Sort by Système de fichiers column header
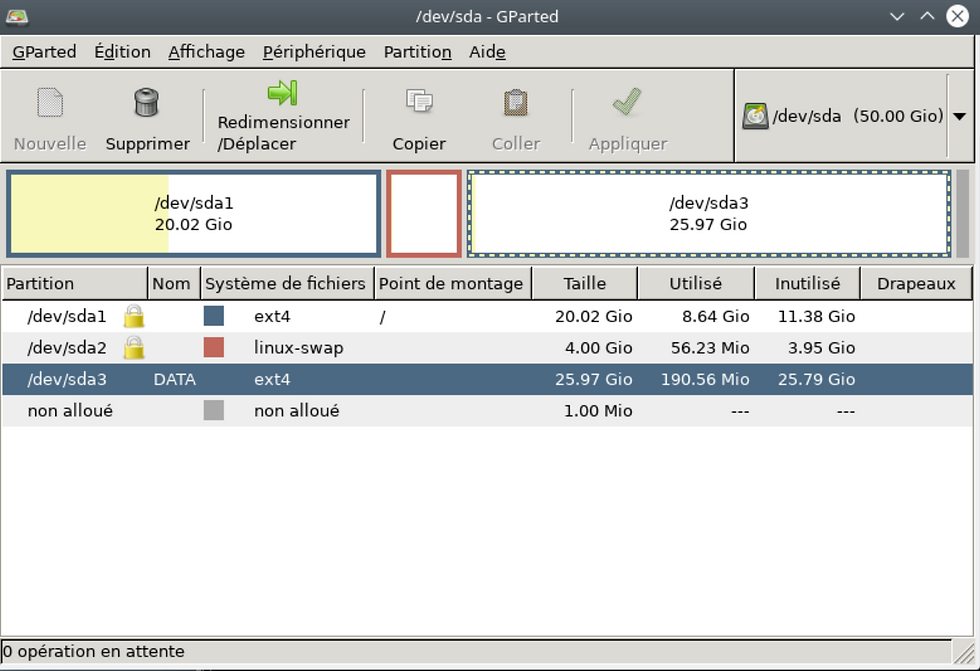 [x=287, y=284]
